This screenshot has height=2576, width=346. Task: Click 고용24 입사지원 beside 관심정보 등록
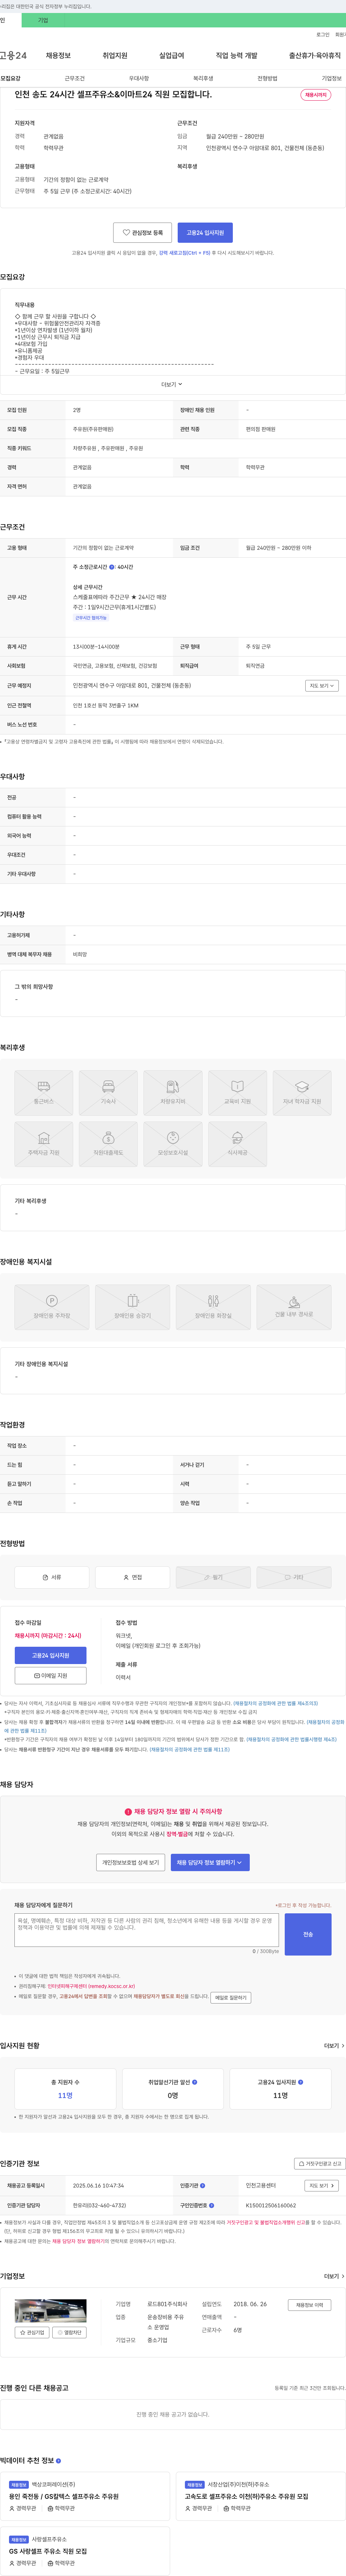click(205, 233)
